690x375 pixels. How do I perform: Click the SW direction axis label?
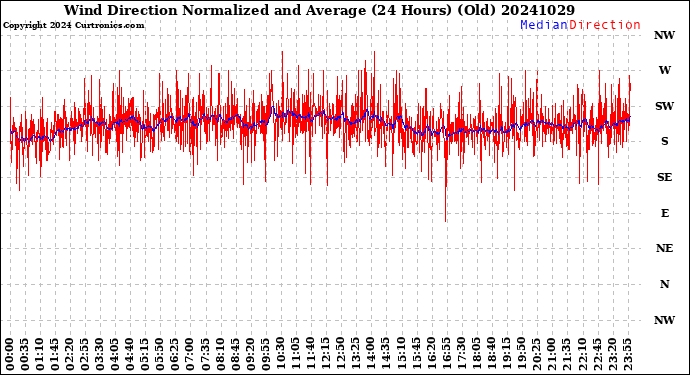pos(664,106)
